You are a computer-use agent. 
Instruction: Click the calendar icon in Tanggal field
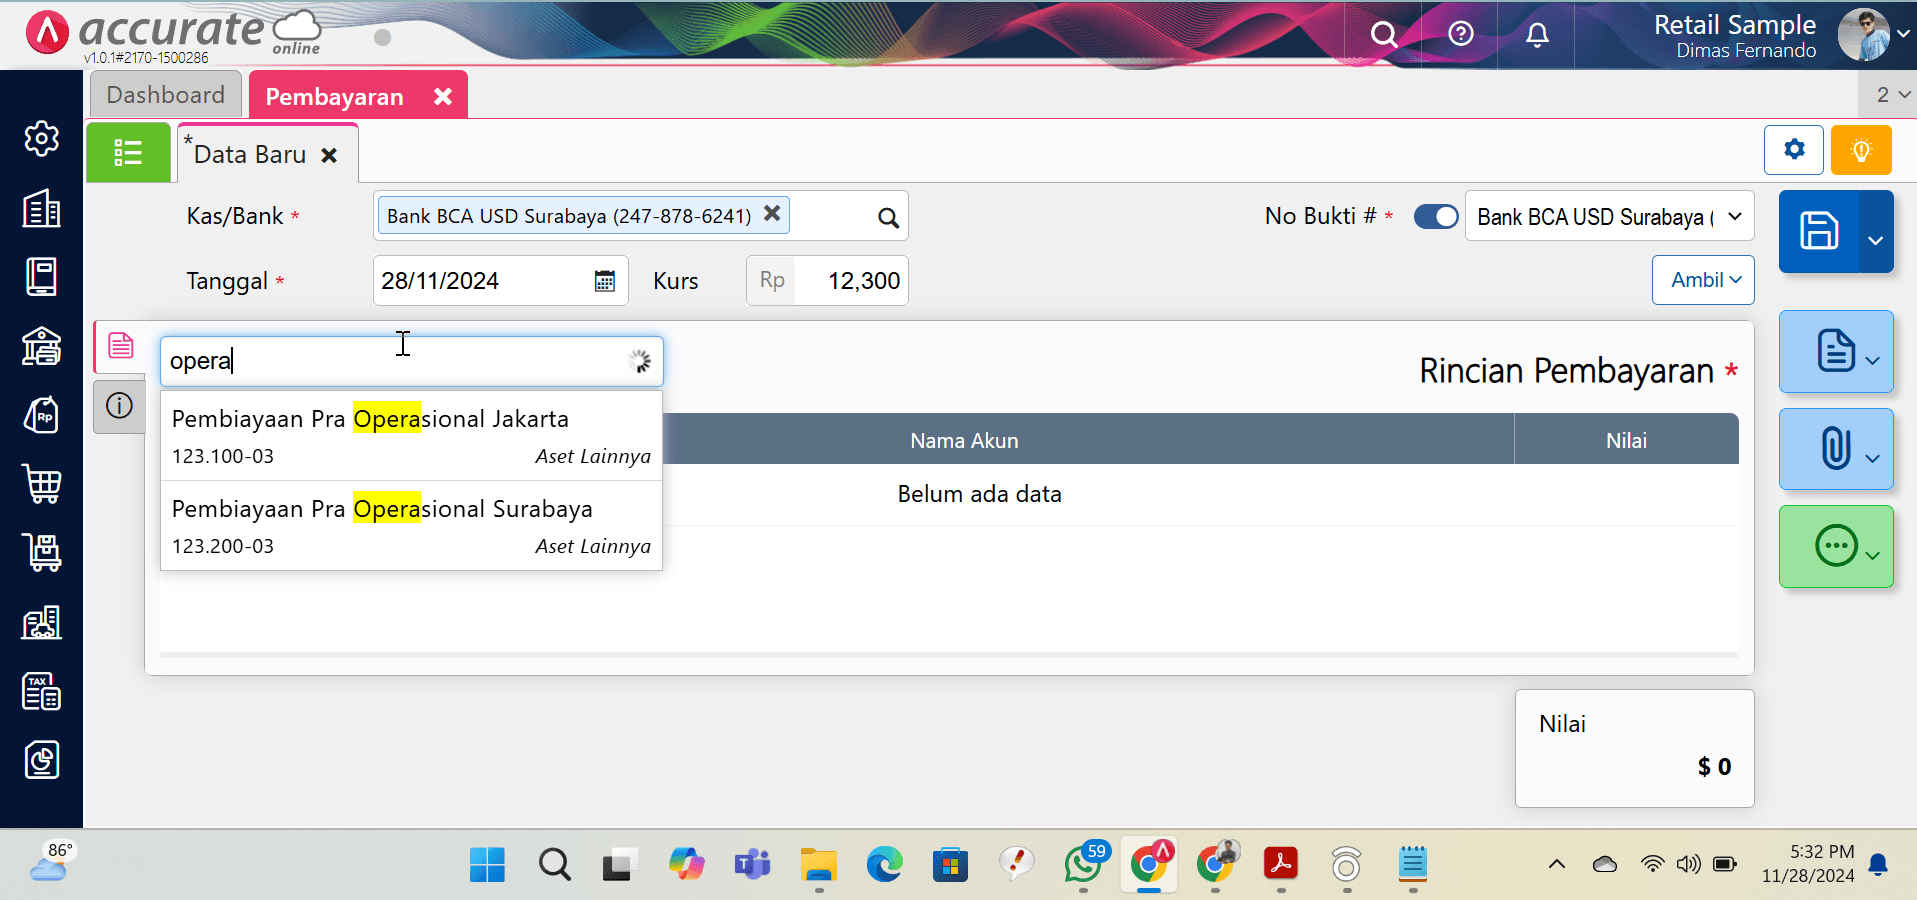pyautogui.click(x=605, y=281)
